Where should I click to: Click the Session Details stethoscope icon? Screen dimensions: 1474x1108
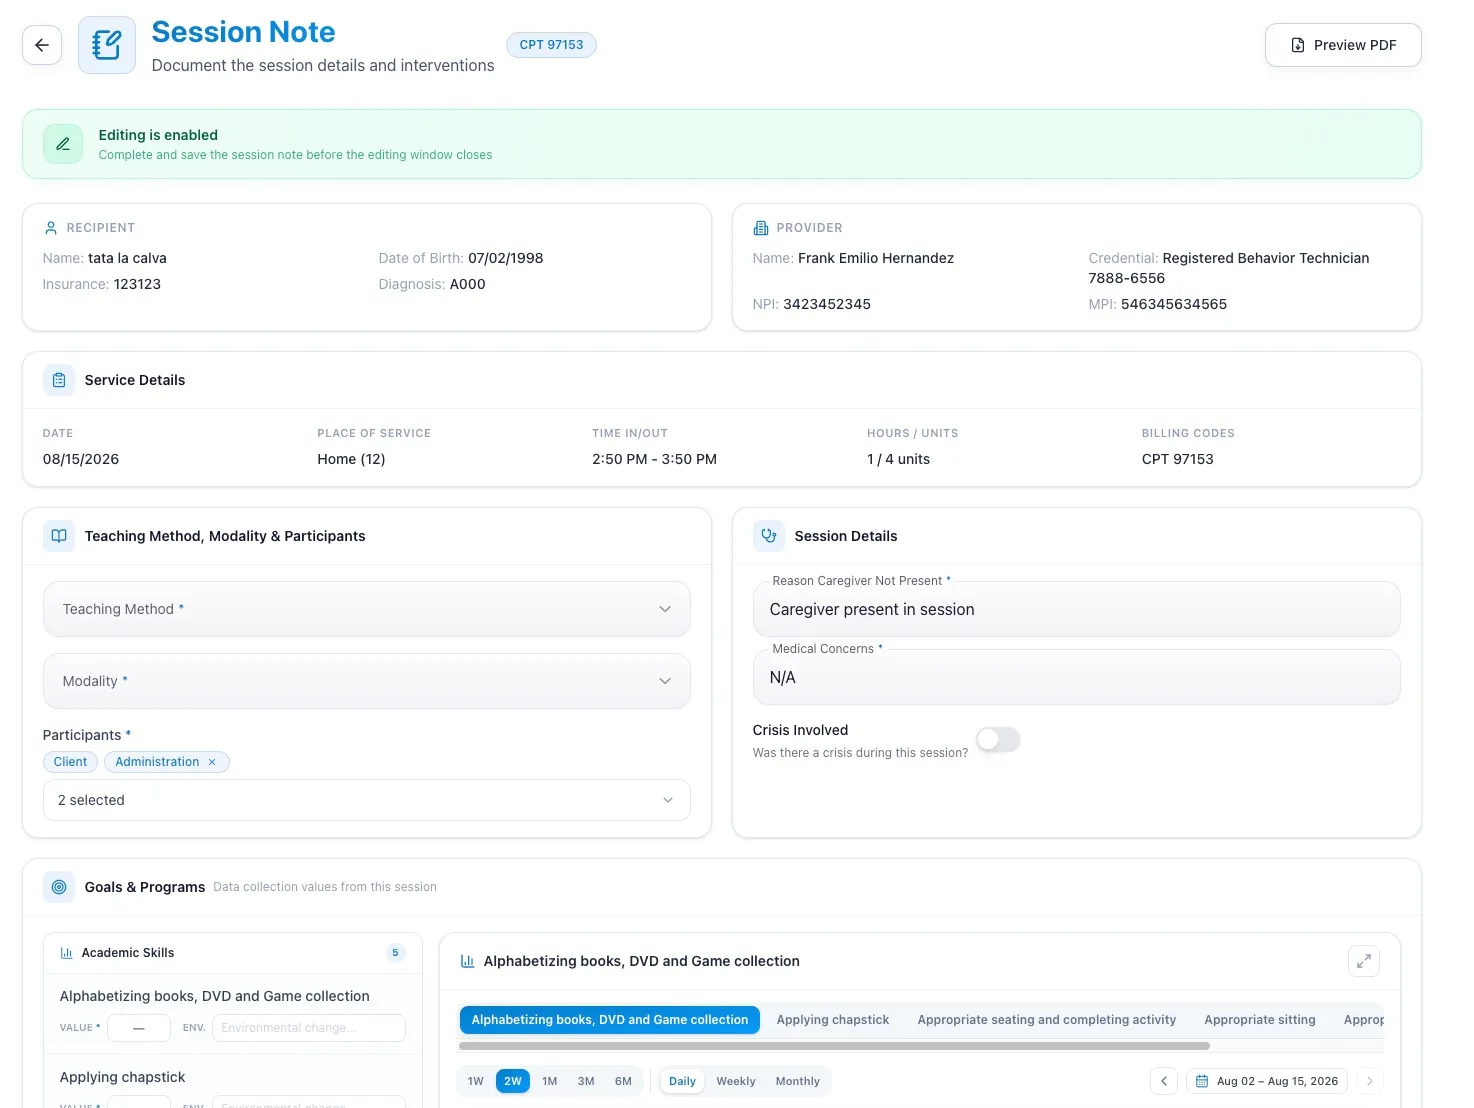tap(769, 536)
